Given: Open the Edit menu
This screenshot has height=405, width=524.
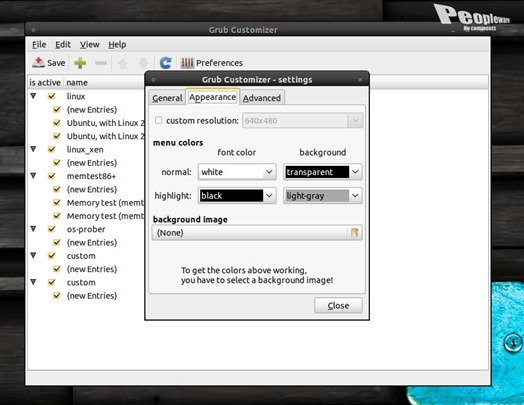Looking at the screenshot, I should click(x=63, y=44).
